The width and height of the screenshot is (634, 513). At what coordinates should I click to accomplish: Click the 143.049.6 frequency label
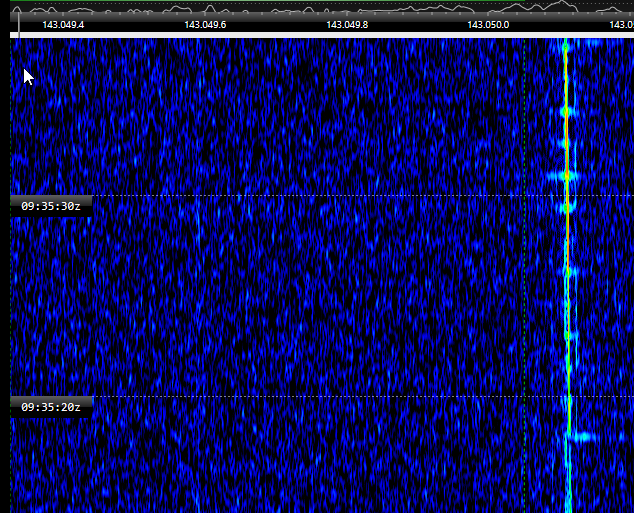click(x=205, y=25)
